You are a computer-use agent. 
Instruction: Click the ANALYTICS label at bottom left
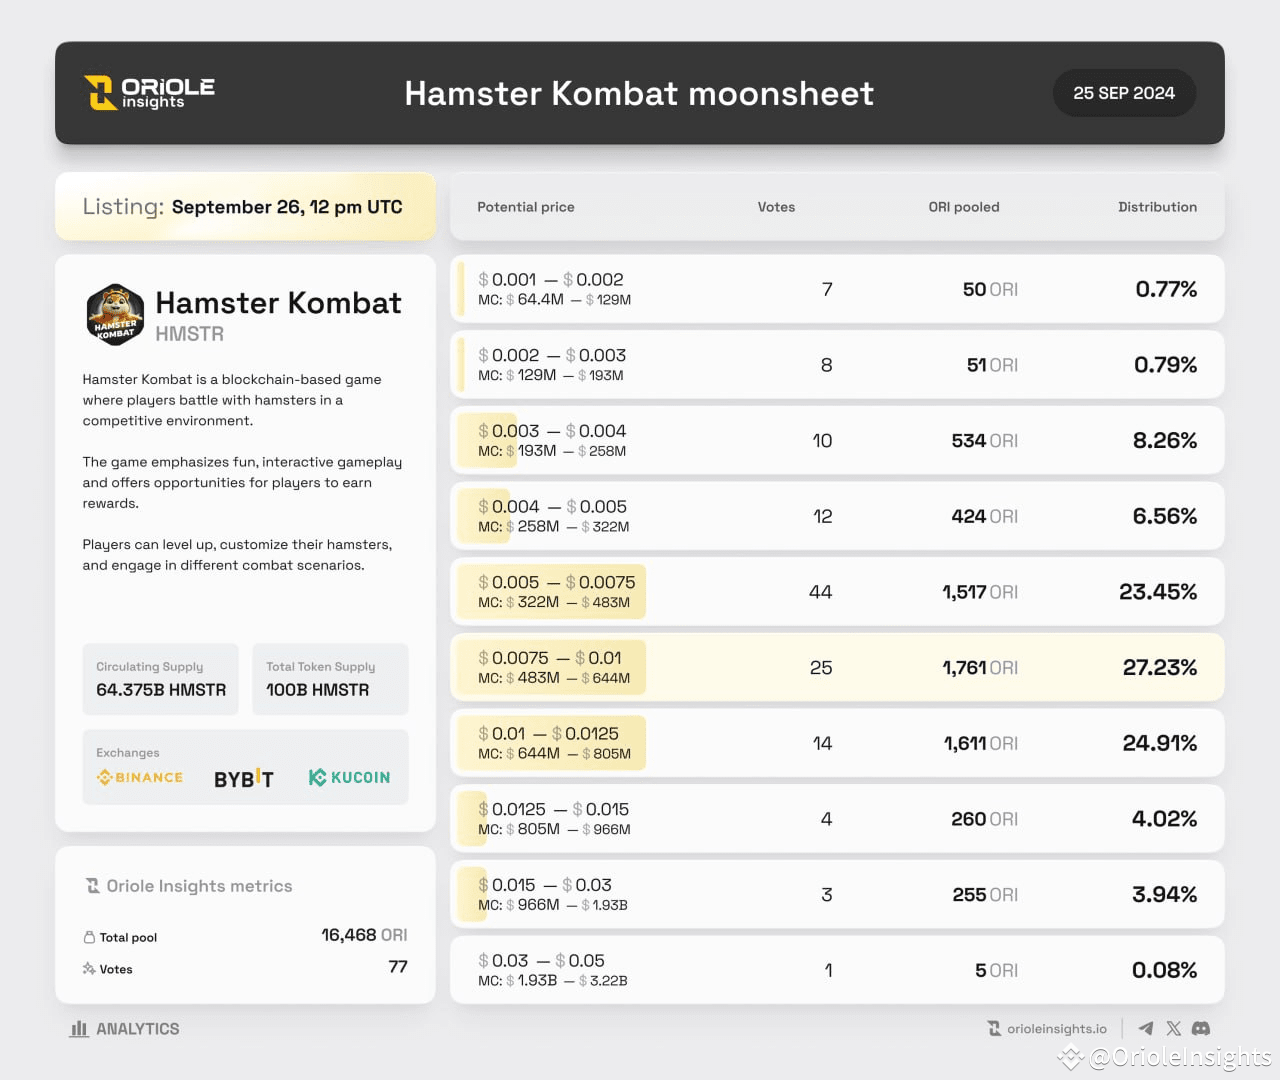pos(138,1029)
